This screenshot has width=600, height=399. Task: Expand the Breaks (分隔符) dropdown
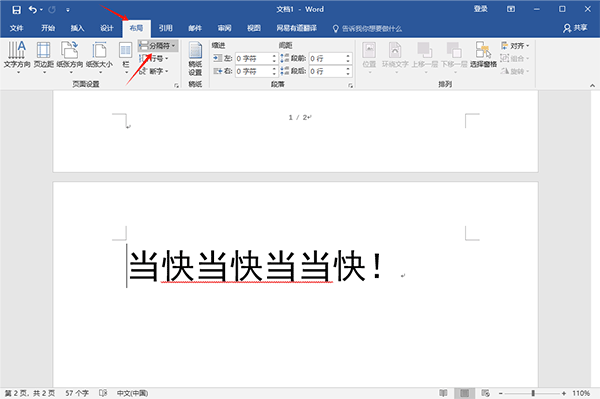tap(158, 46)
